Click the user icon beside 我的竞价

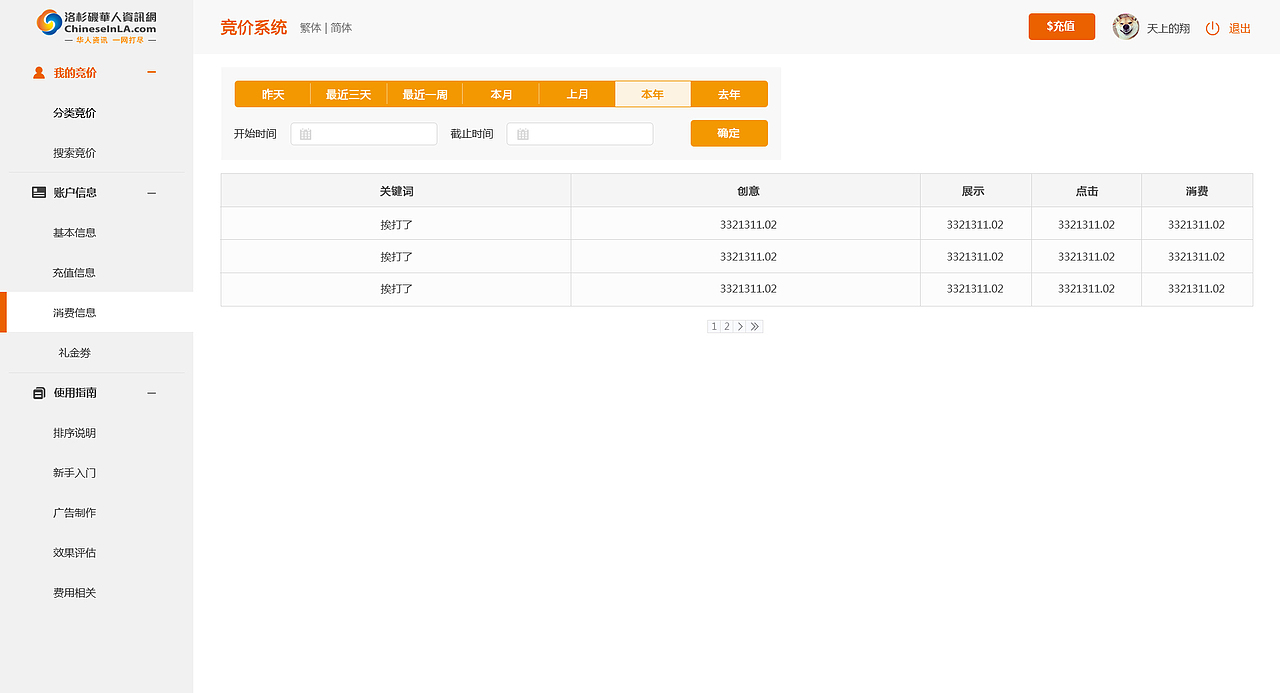(x=39, y=72)
